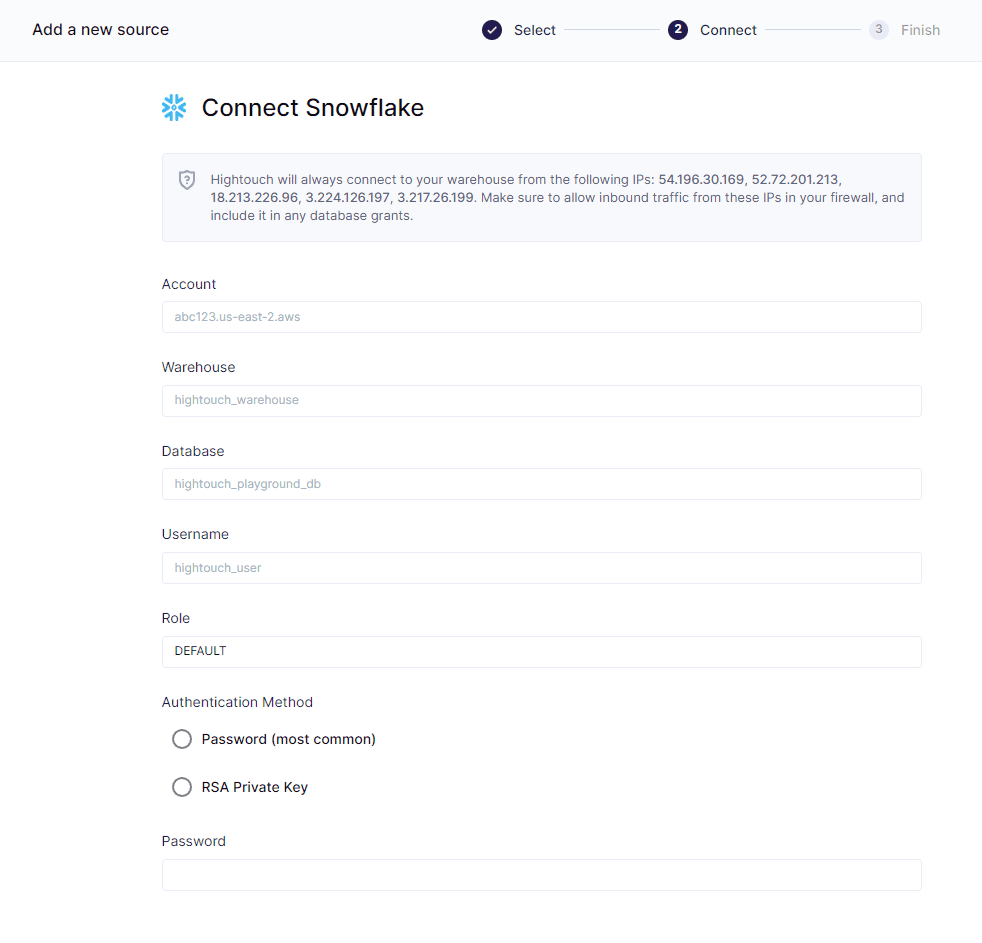Select RSA Private Key radio option
Viewport: 982px width, 943px height.
point(182,787)
